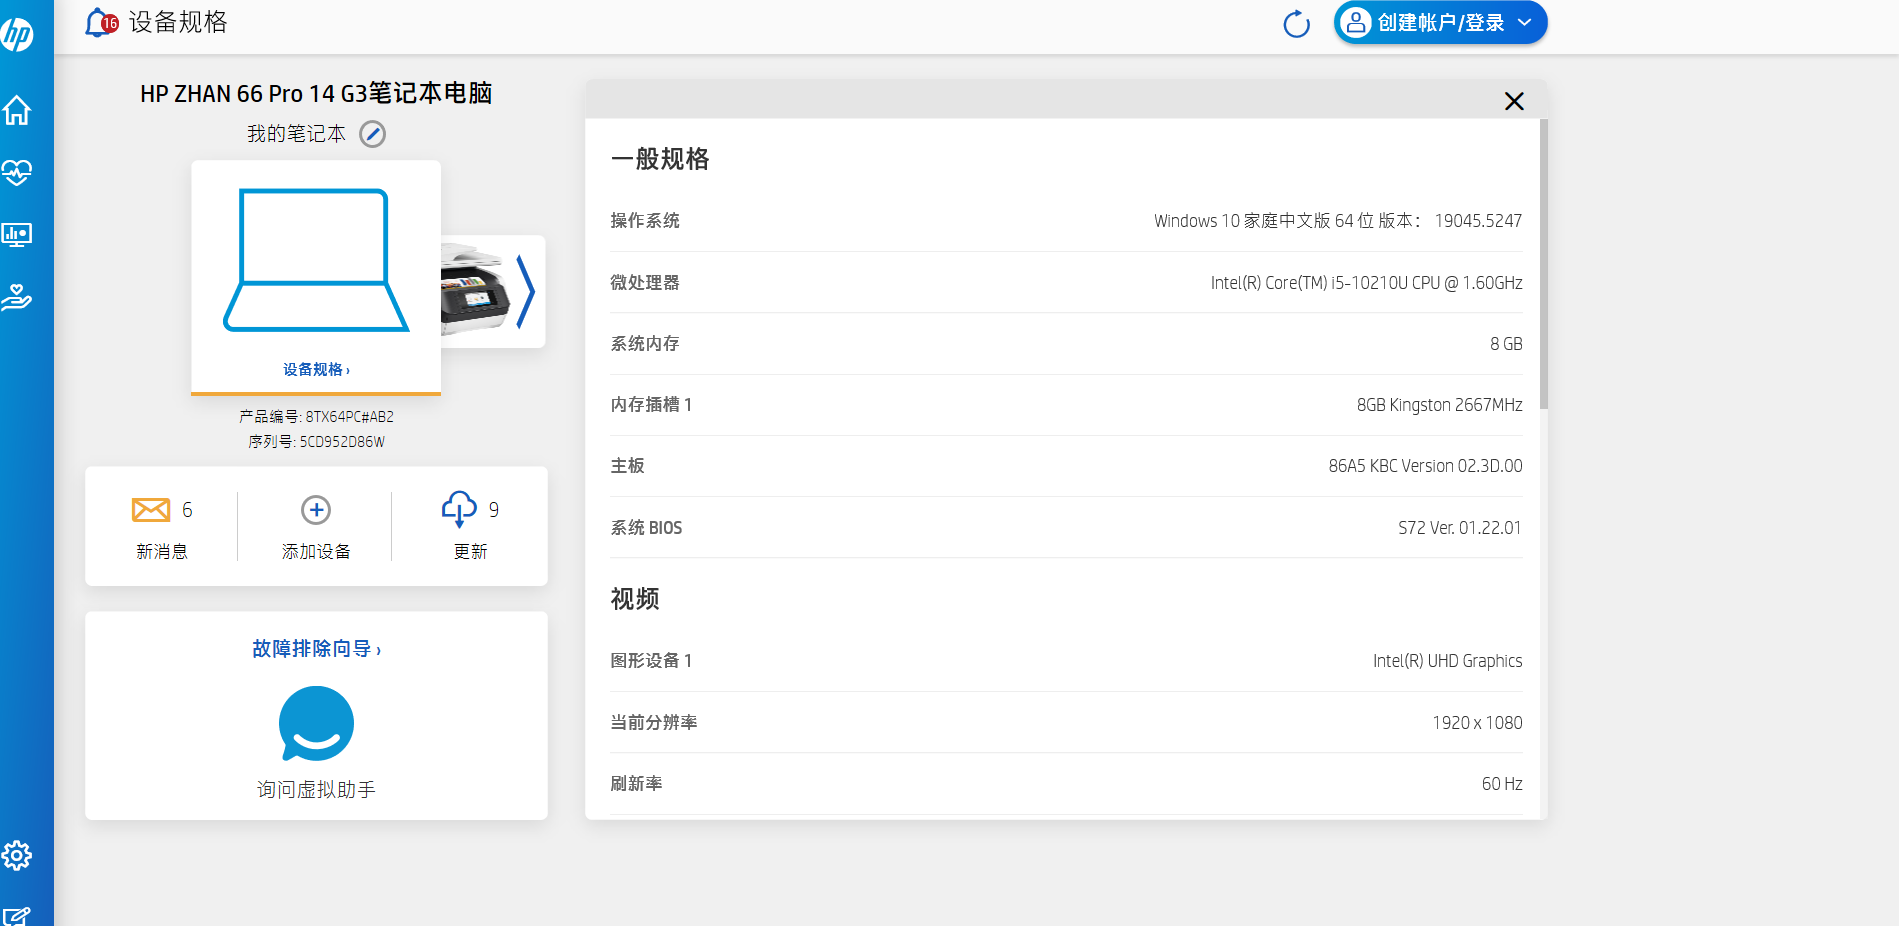Click the refresh circular arrow icon
Screen dimensions: 1899x926
tap(1297, 24)
